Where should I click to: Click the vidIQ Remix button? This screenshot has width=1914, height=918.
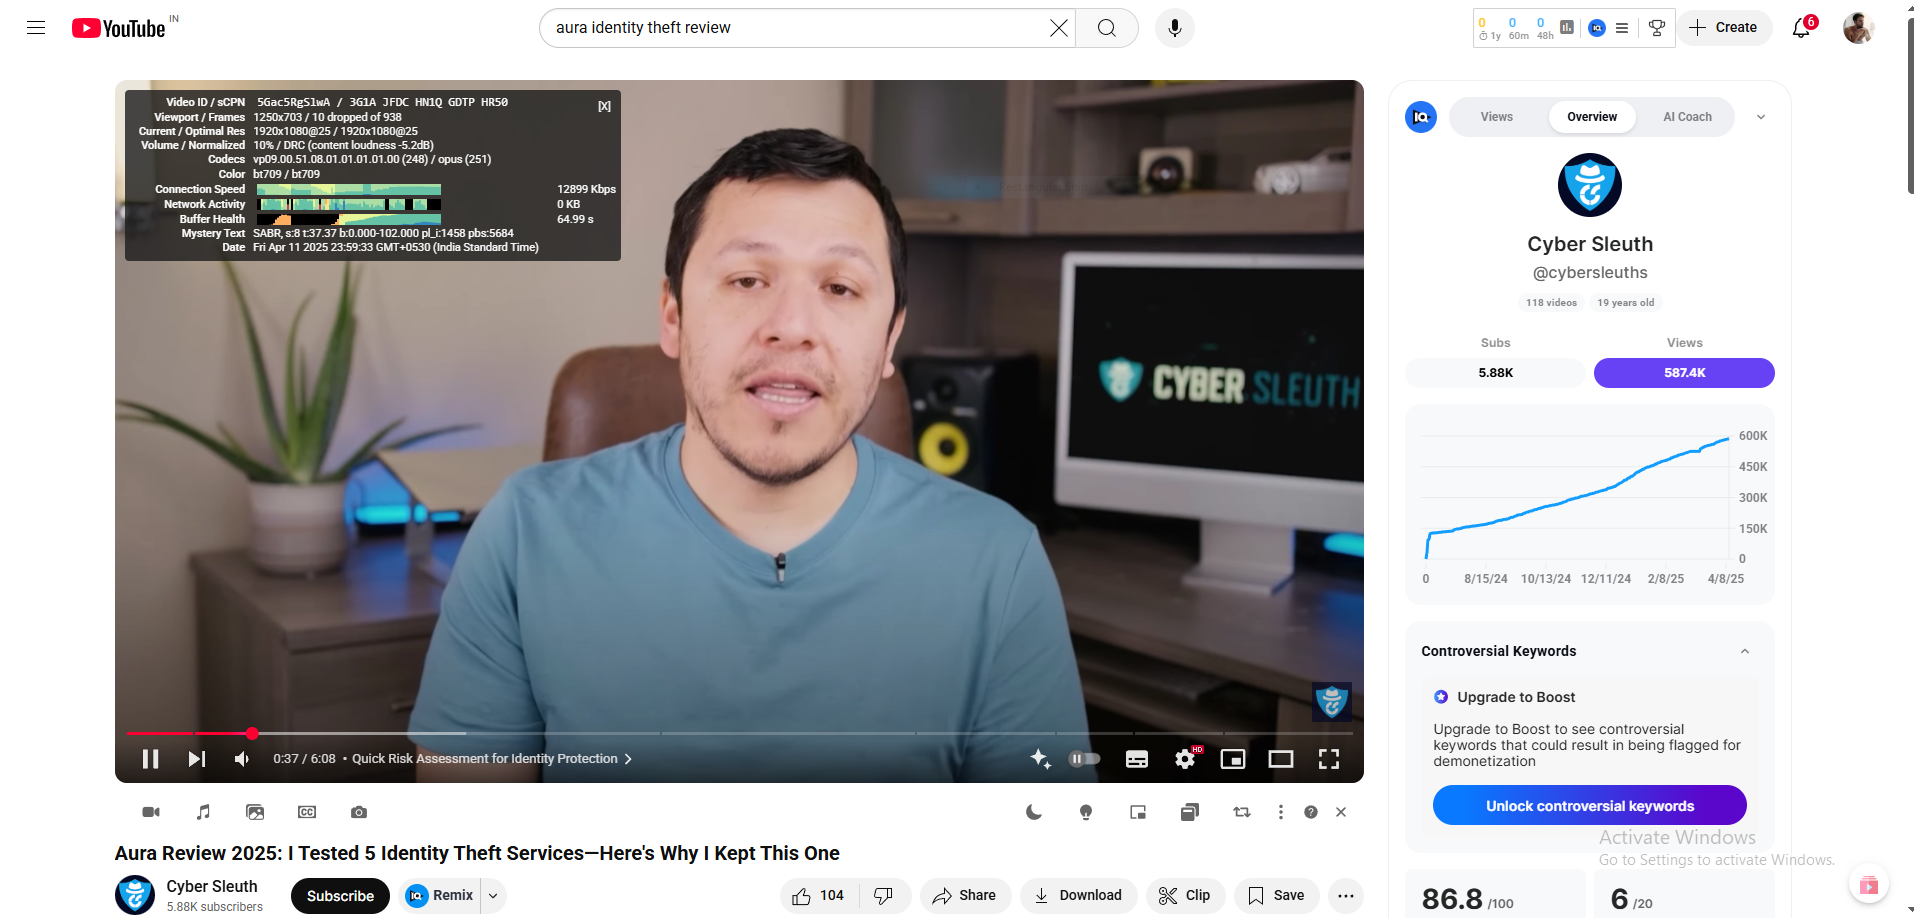click(x=440, y=896)
